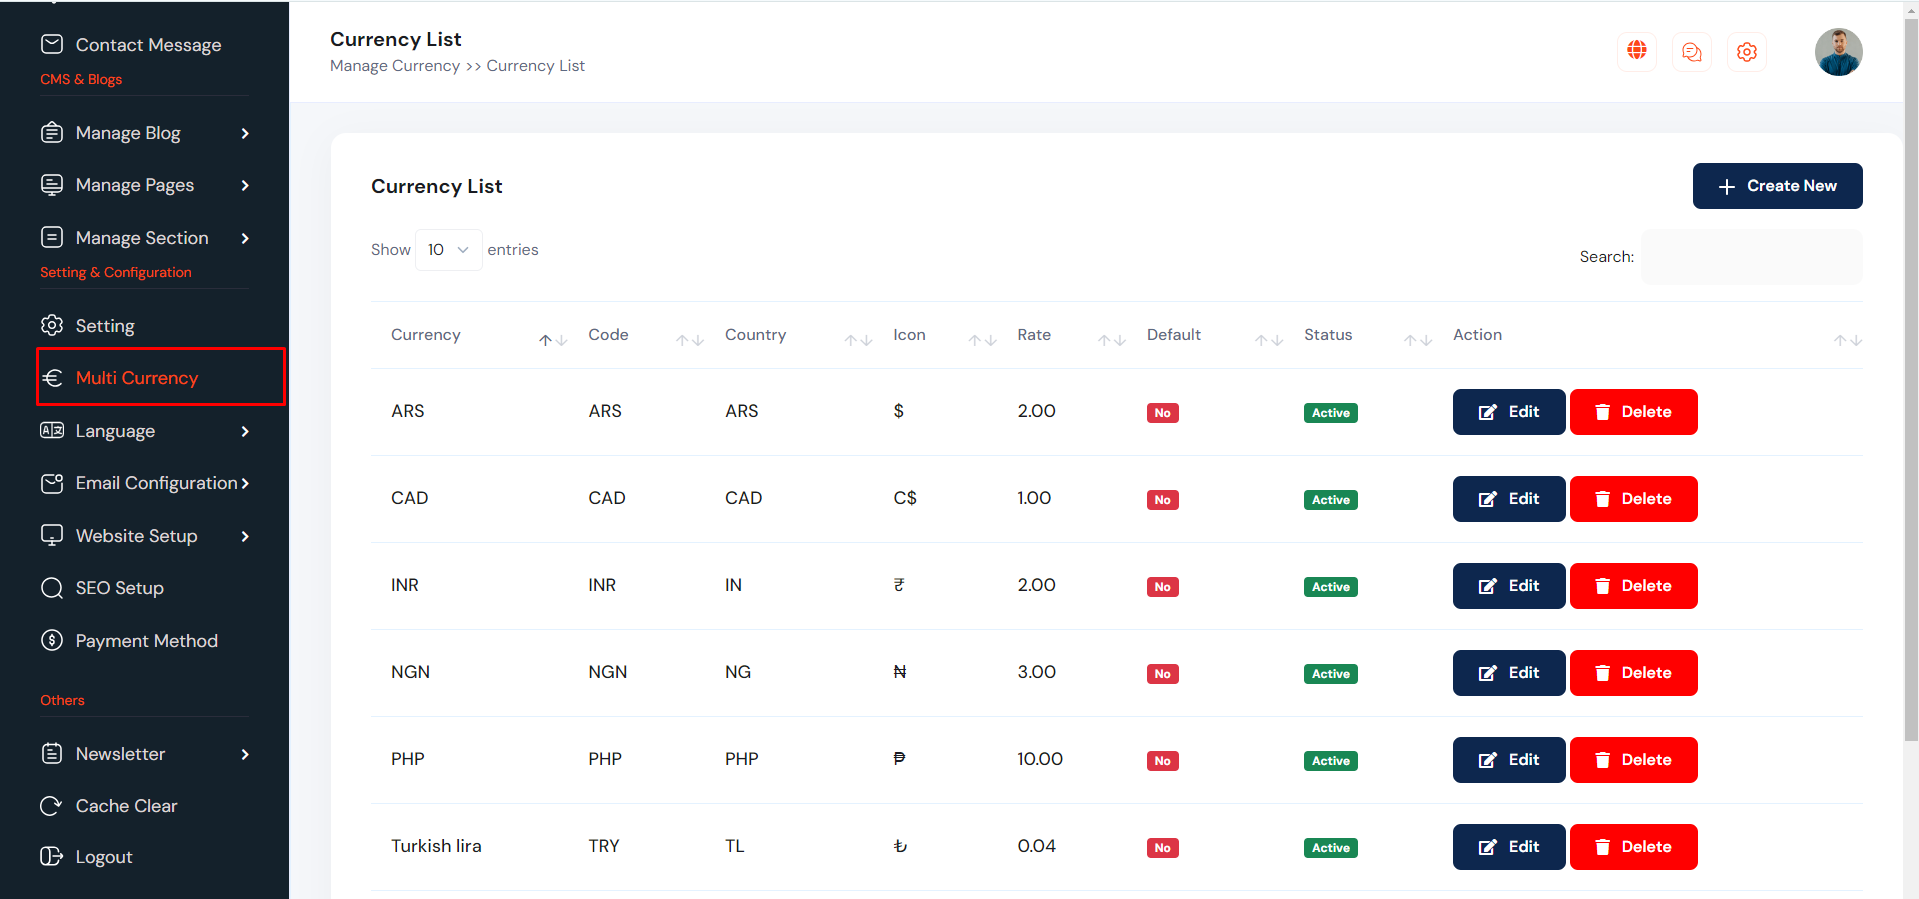Delete the Turkish lira currency

click(x=1633, y=847)
